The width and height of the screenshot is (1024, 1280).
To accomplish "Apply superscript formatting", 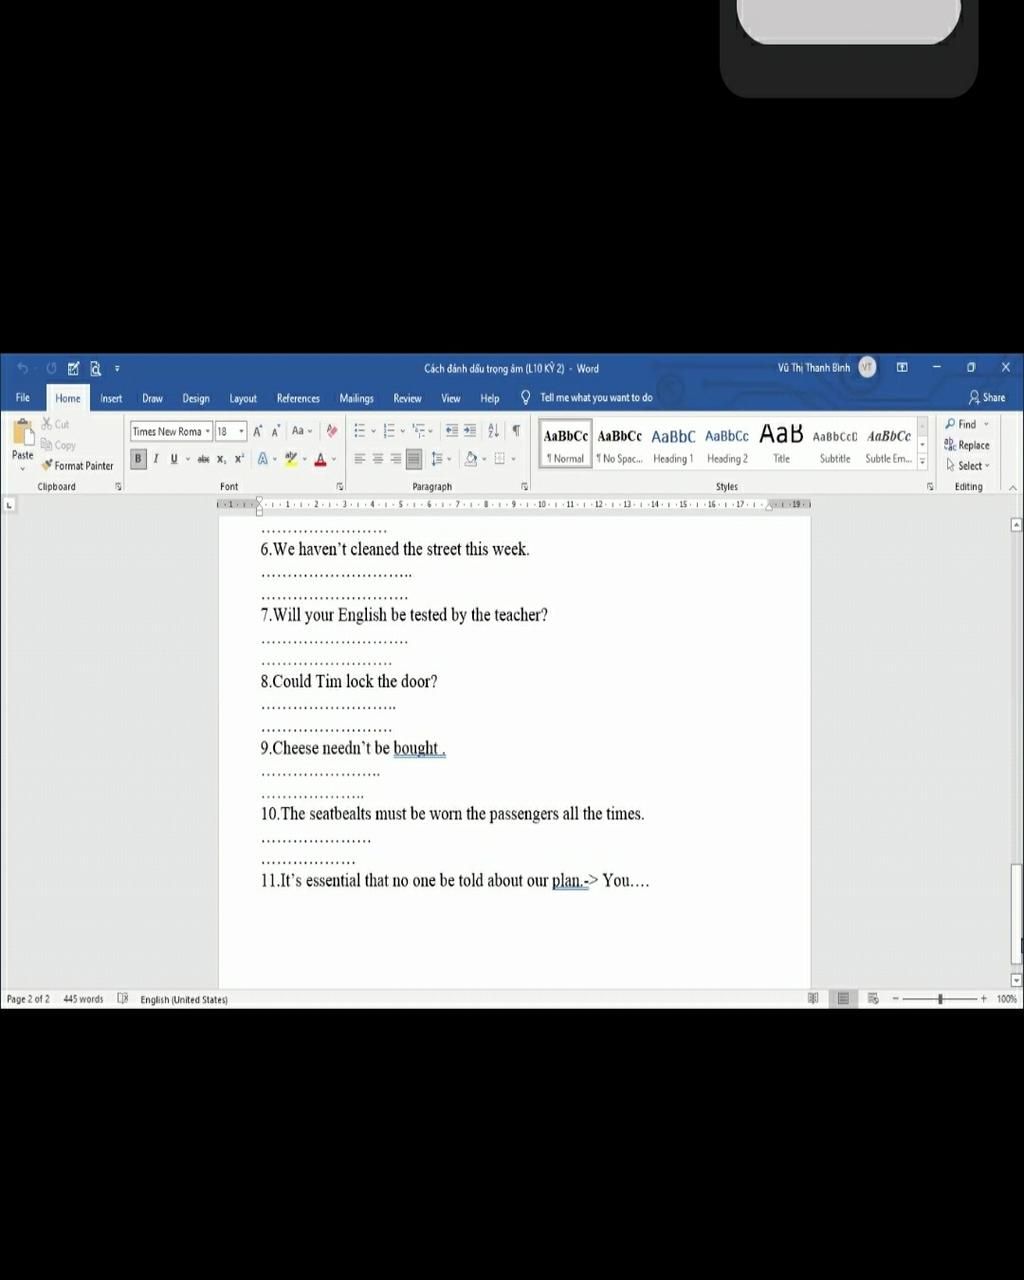I will (x=239, y=459).
